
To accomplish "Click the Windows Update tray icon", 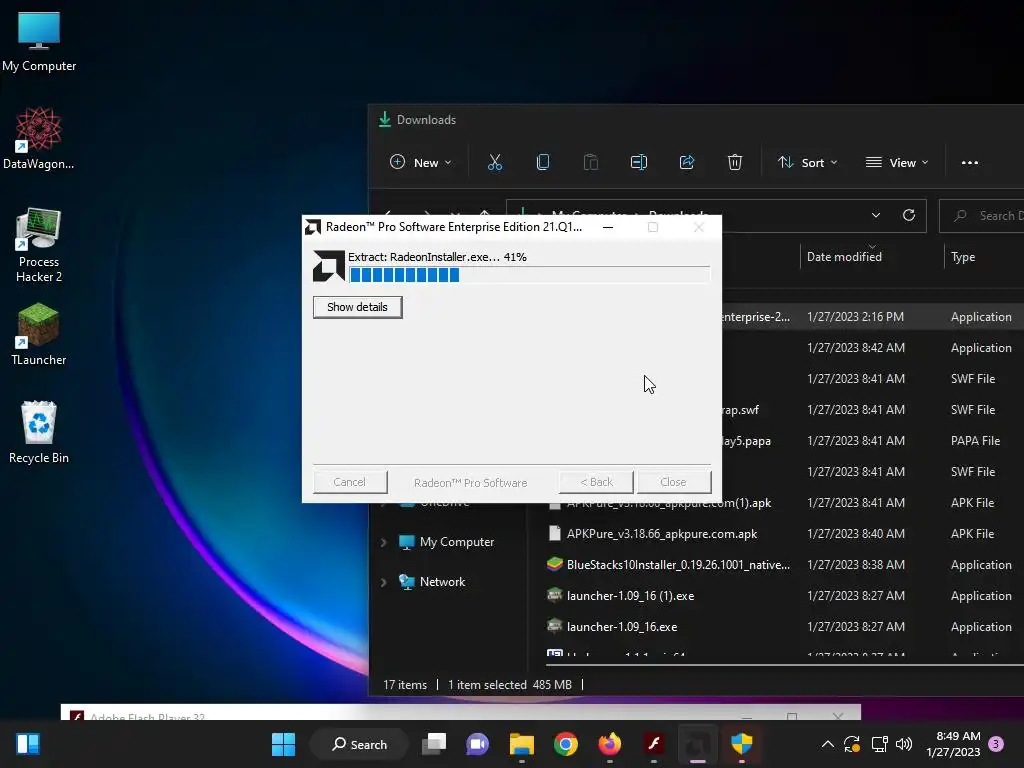I will pos(852,744).
